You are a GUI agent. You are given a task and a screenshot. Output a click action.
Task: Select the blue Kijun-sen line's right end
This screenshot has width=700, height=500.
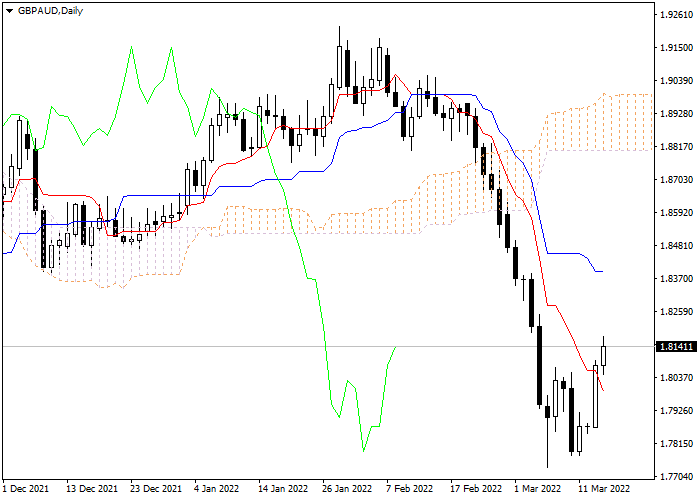(601, 271)
